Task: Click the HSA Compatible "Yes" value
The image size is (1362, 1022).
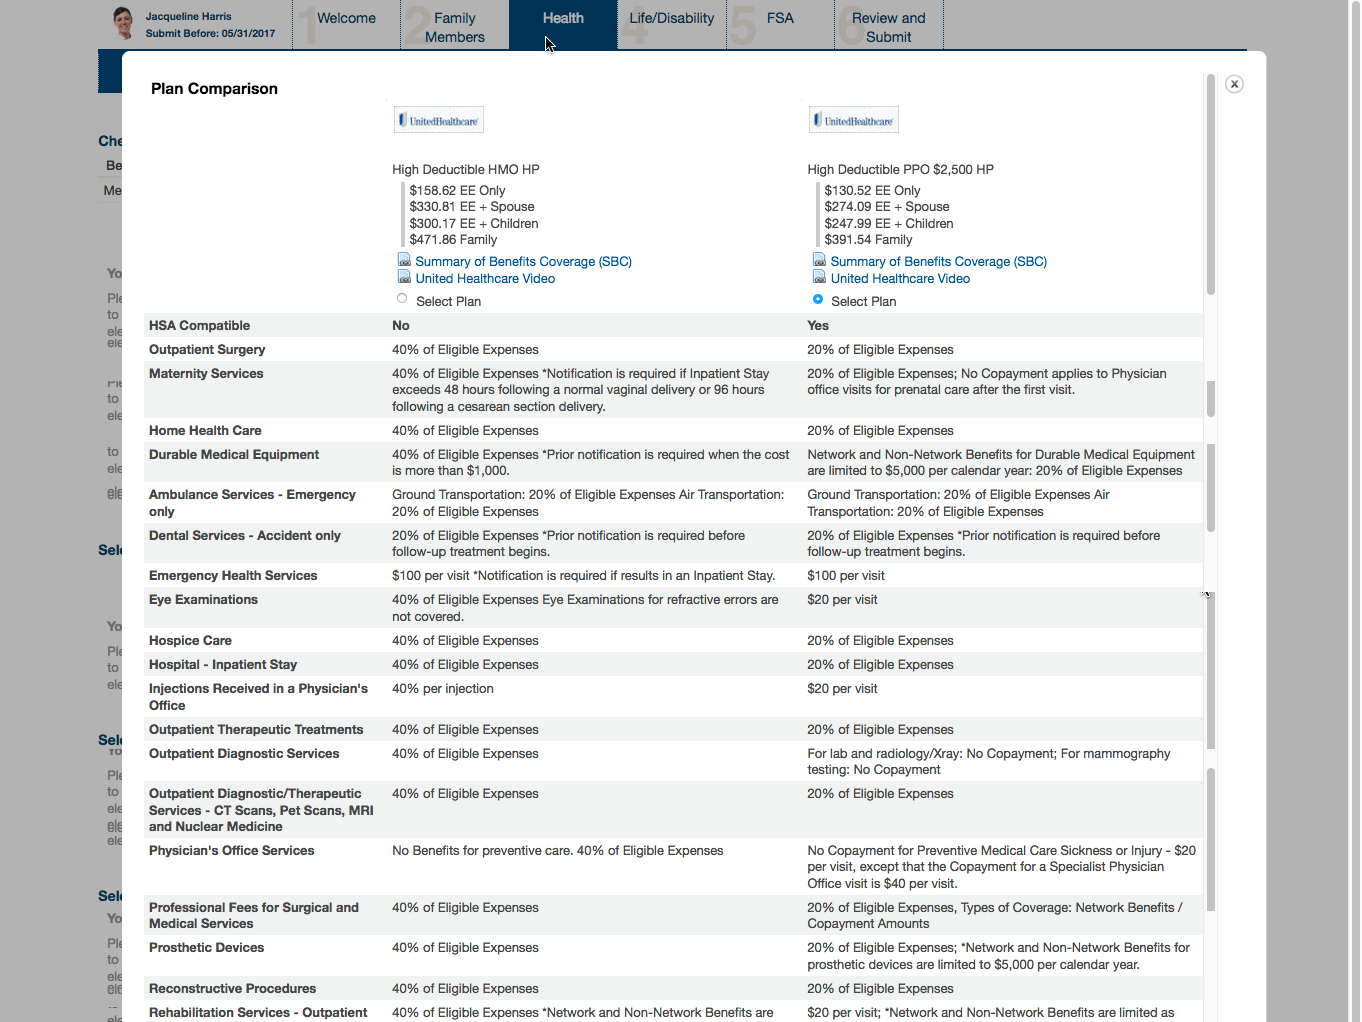Action: pos(818,325)
